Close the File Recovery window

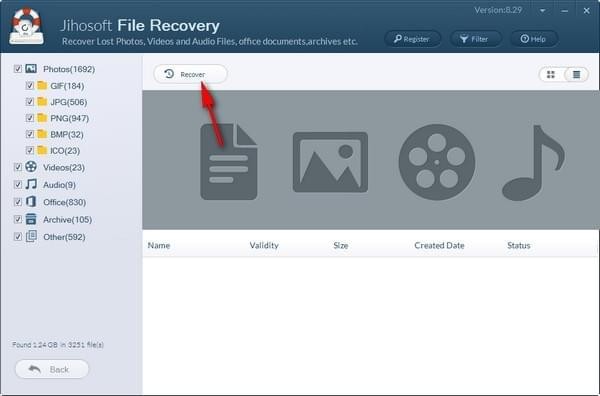586,11
